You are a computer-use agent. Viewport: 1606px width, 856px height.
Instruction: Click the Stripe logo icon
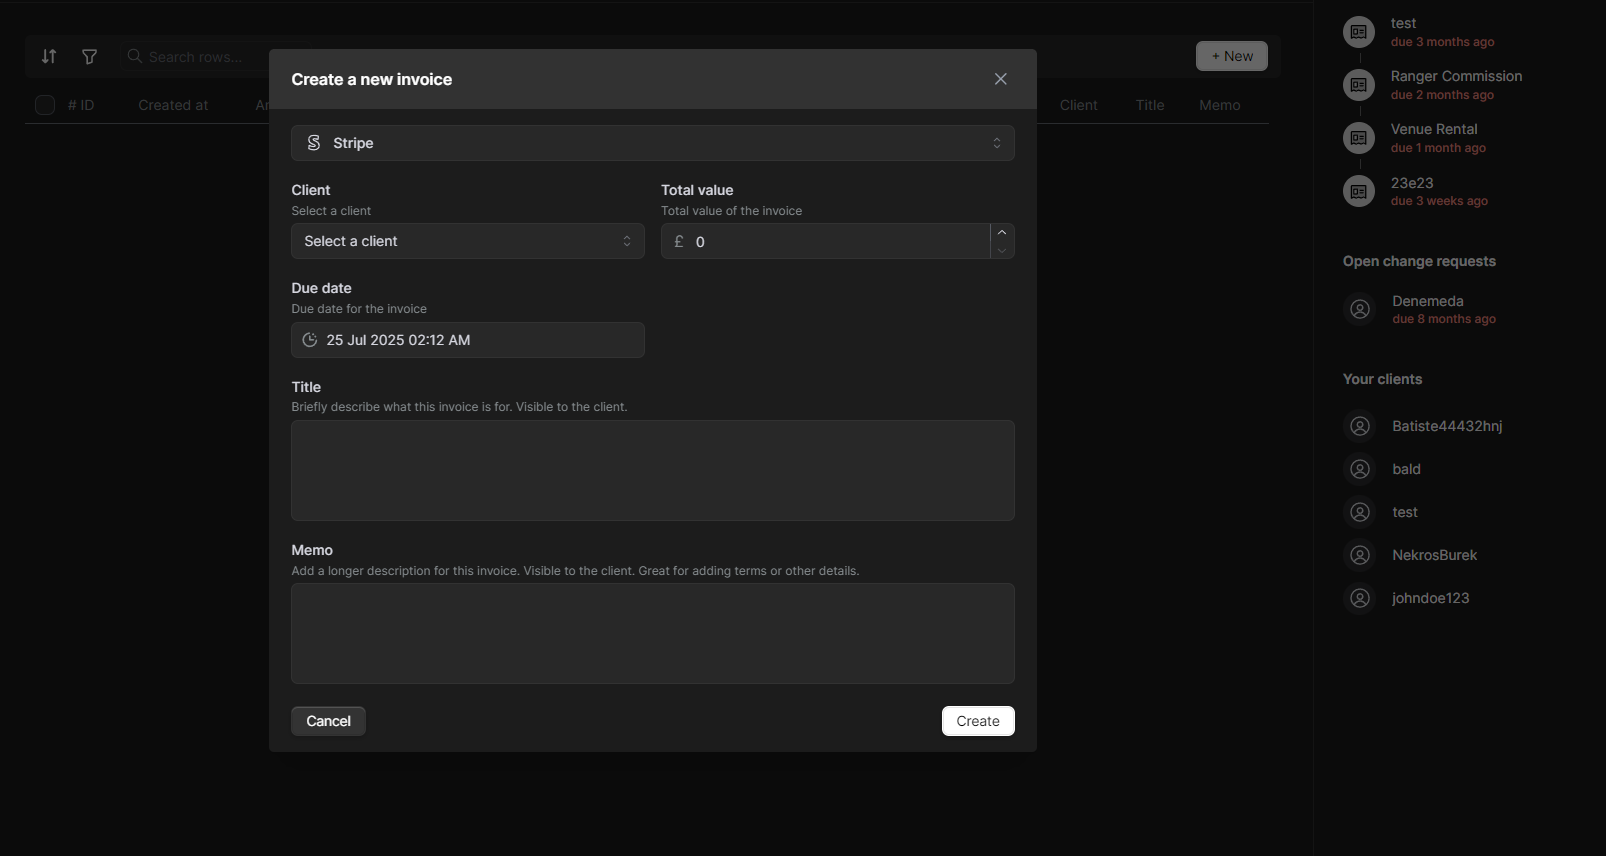click(313, 143)
